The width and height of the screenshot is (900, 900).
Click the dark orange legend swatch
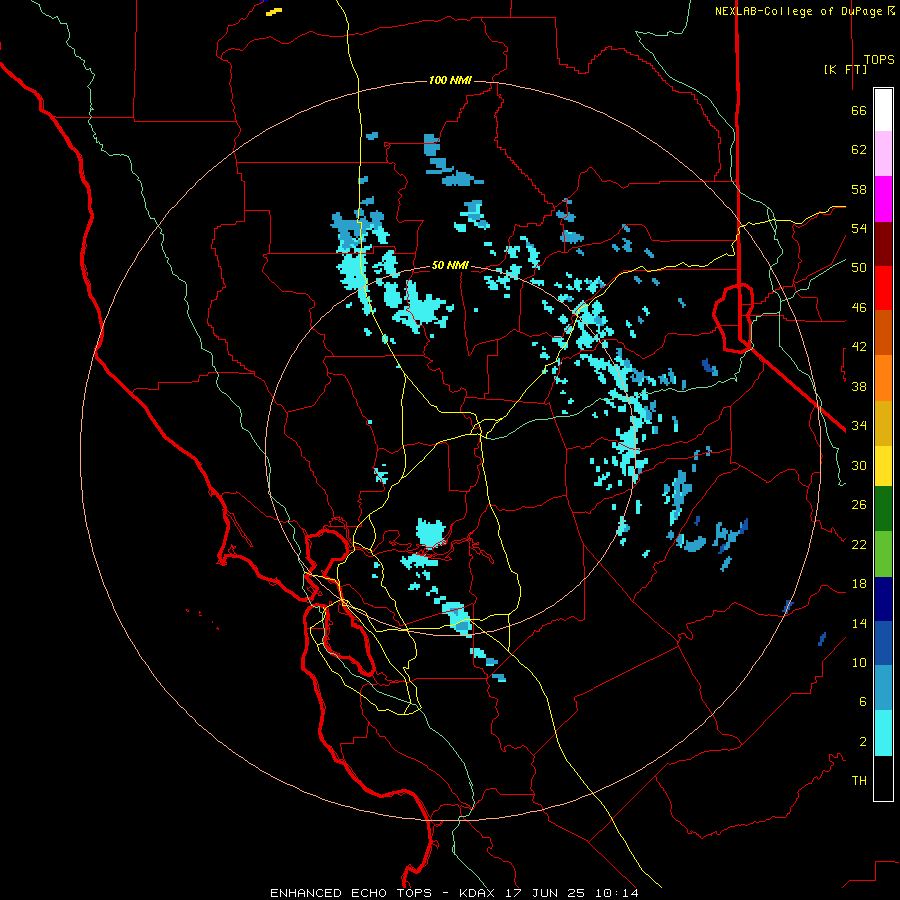point(883,333)
